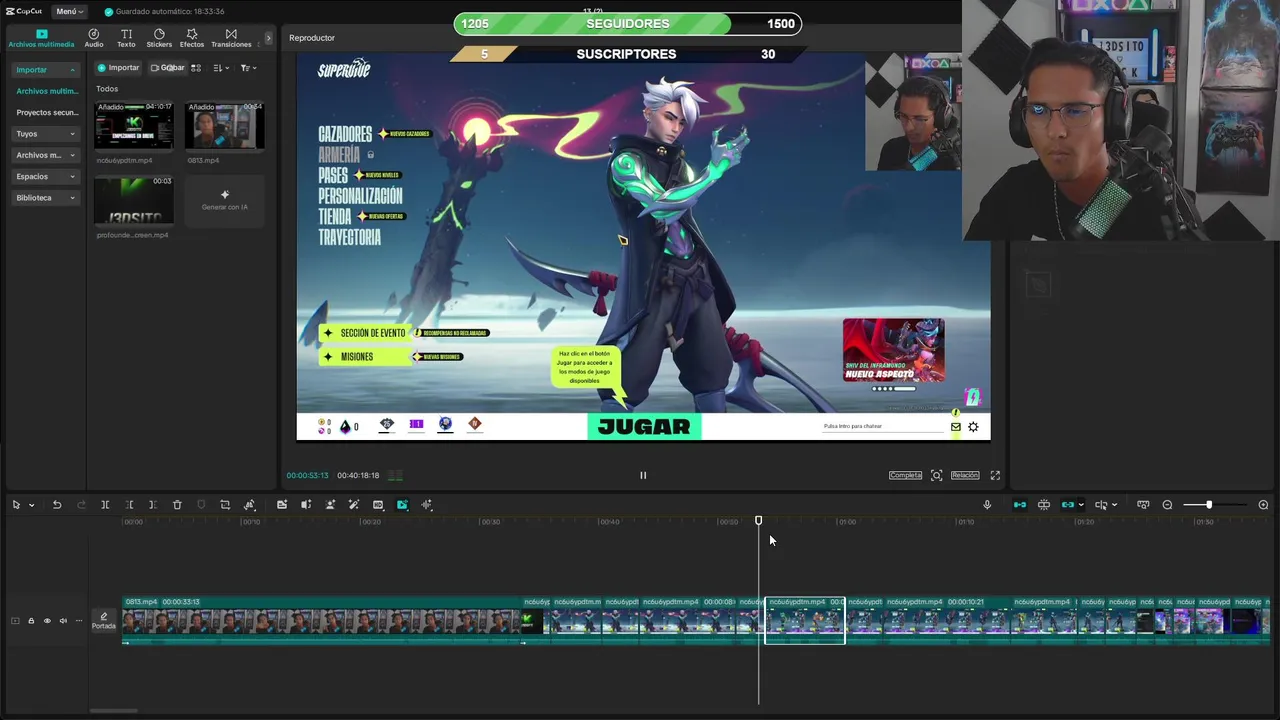
Task: Toggle auto snapping
Action: coord(1044,505)
